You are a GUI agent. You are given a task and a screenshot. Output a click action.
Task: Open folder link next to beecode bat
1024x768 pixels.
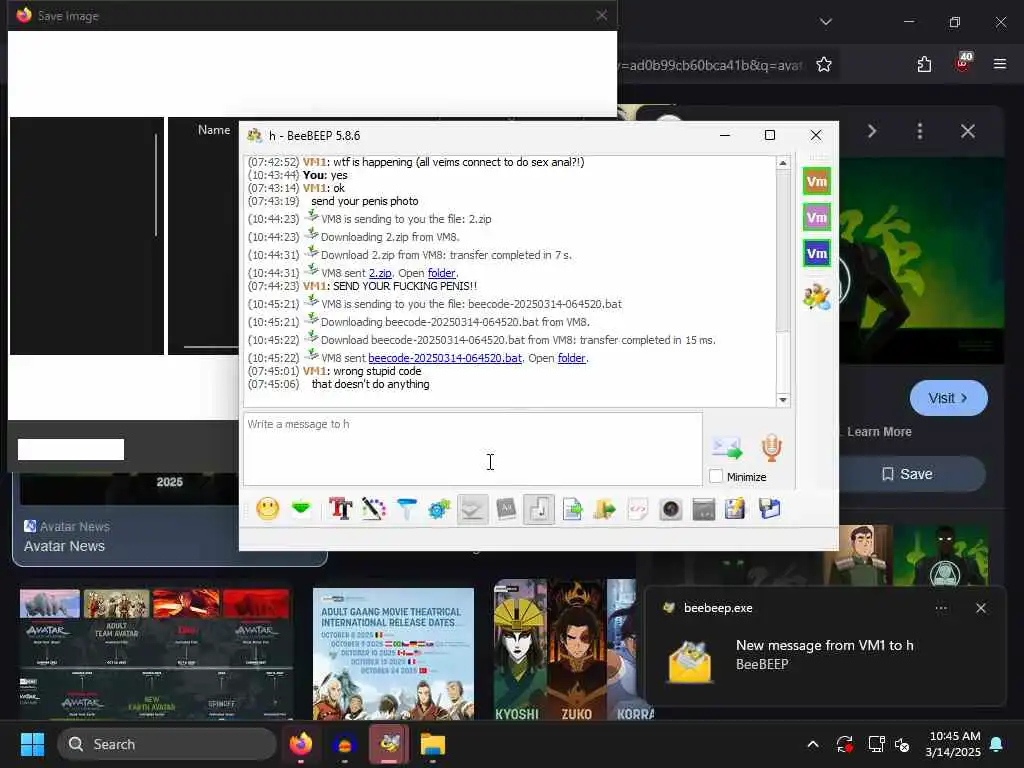click(x=571, y=358)
